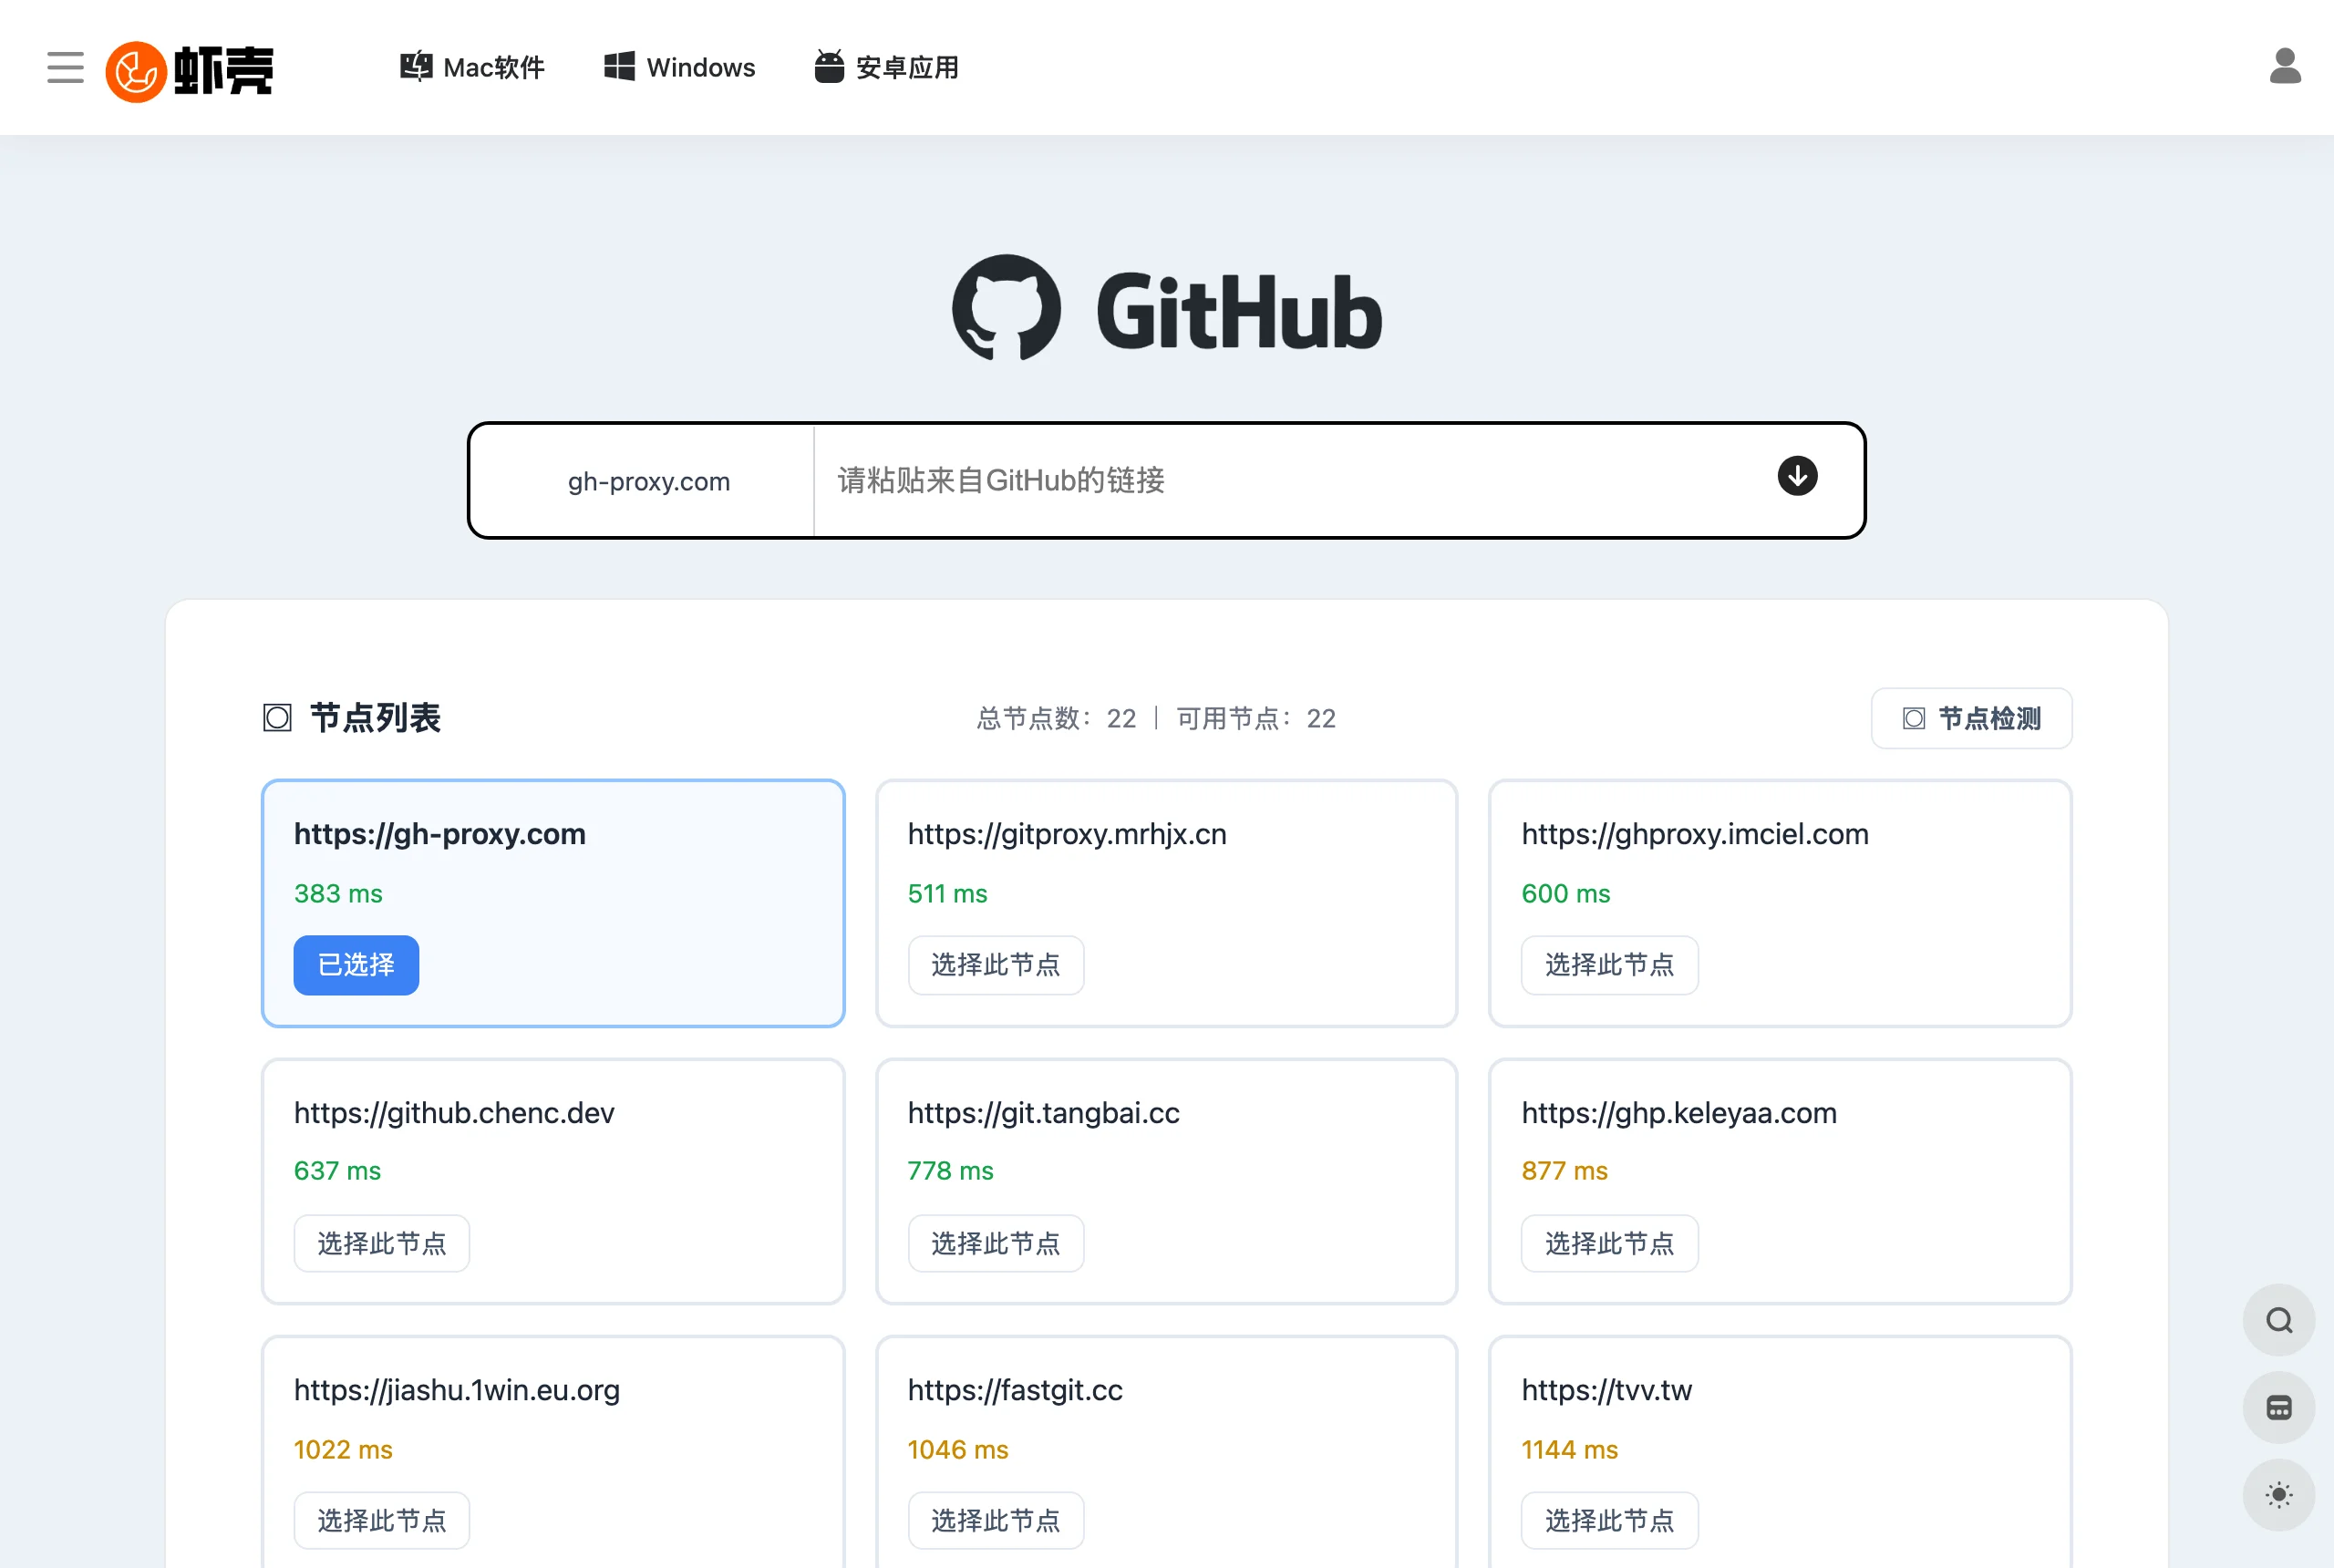Click the 总节点数: 22 text

[1056, 718]
